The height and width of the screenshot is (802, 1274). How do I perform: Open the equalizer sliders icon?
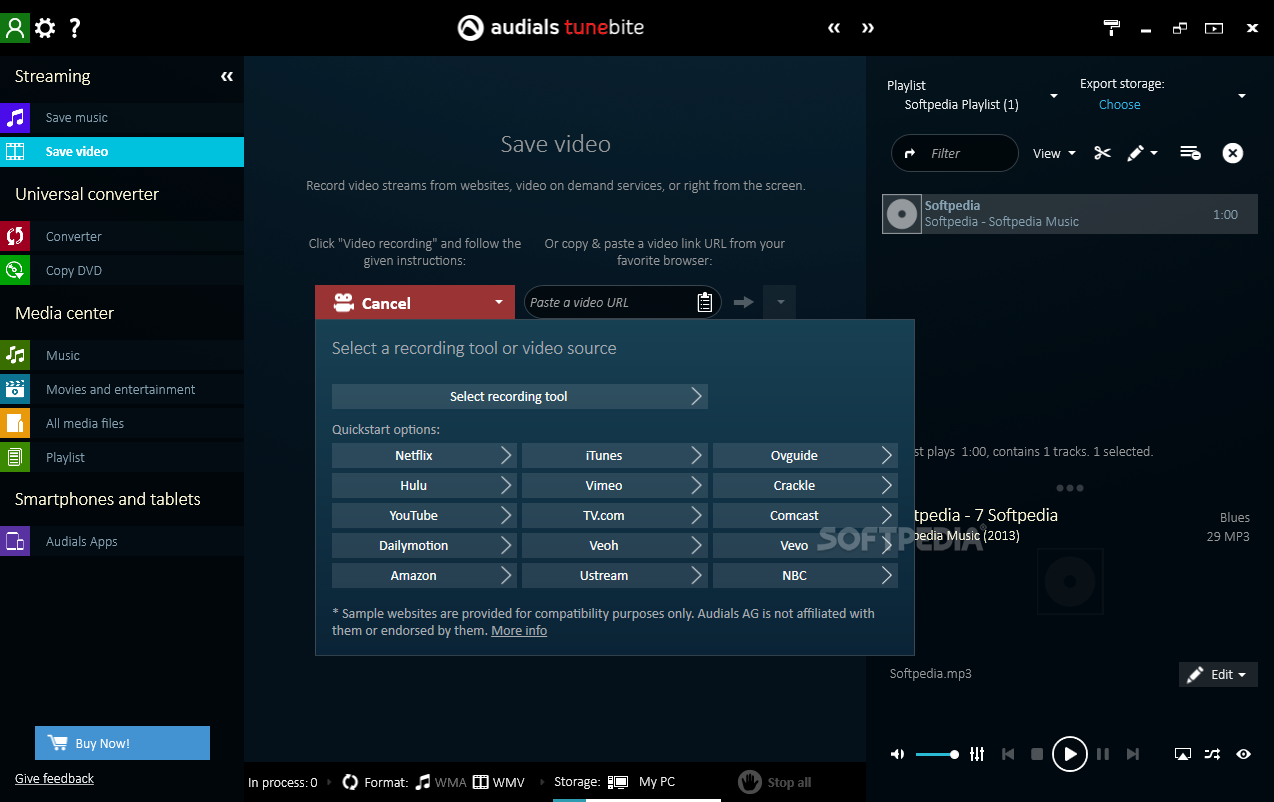(977, 754)
